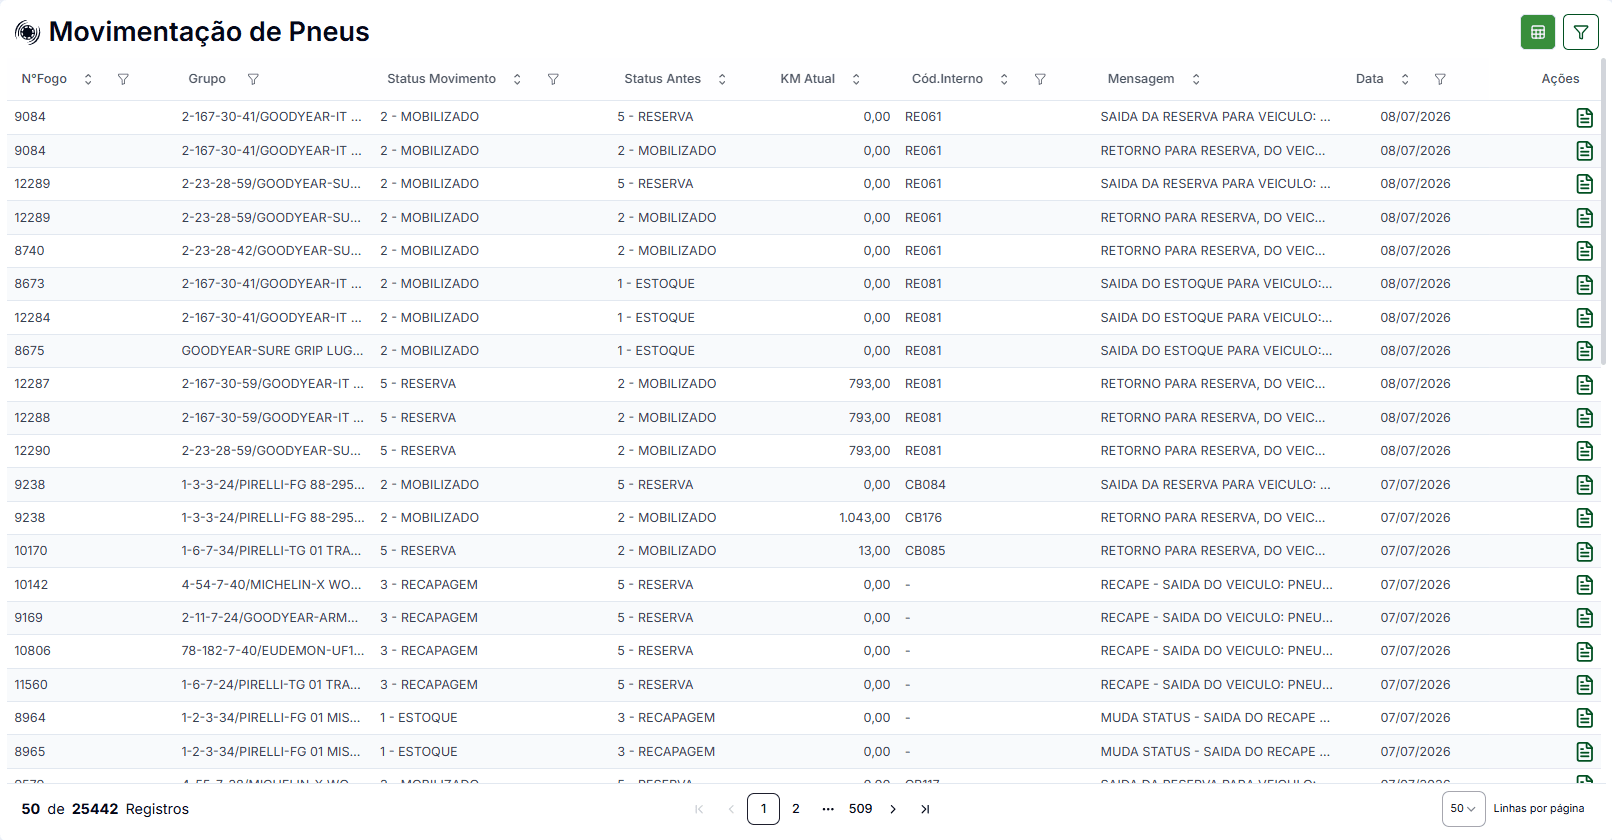Image resolution: width=1612 pixels, height=840 pixels.
Task: Sort by KM Atual column
Action: (x=856, y=79)
